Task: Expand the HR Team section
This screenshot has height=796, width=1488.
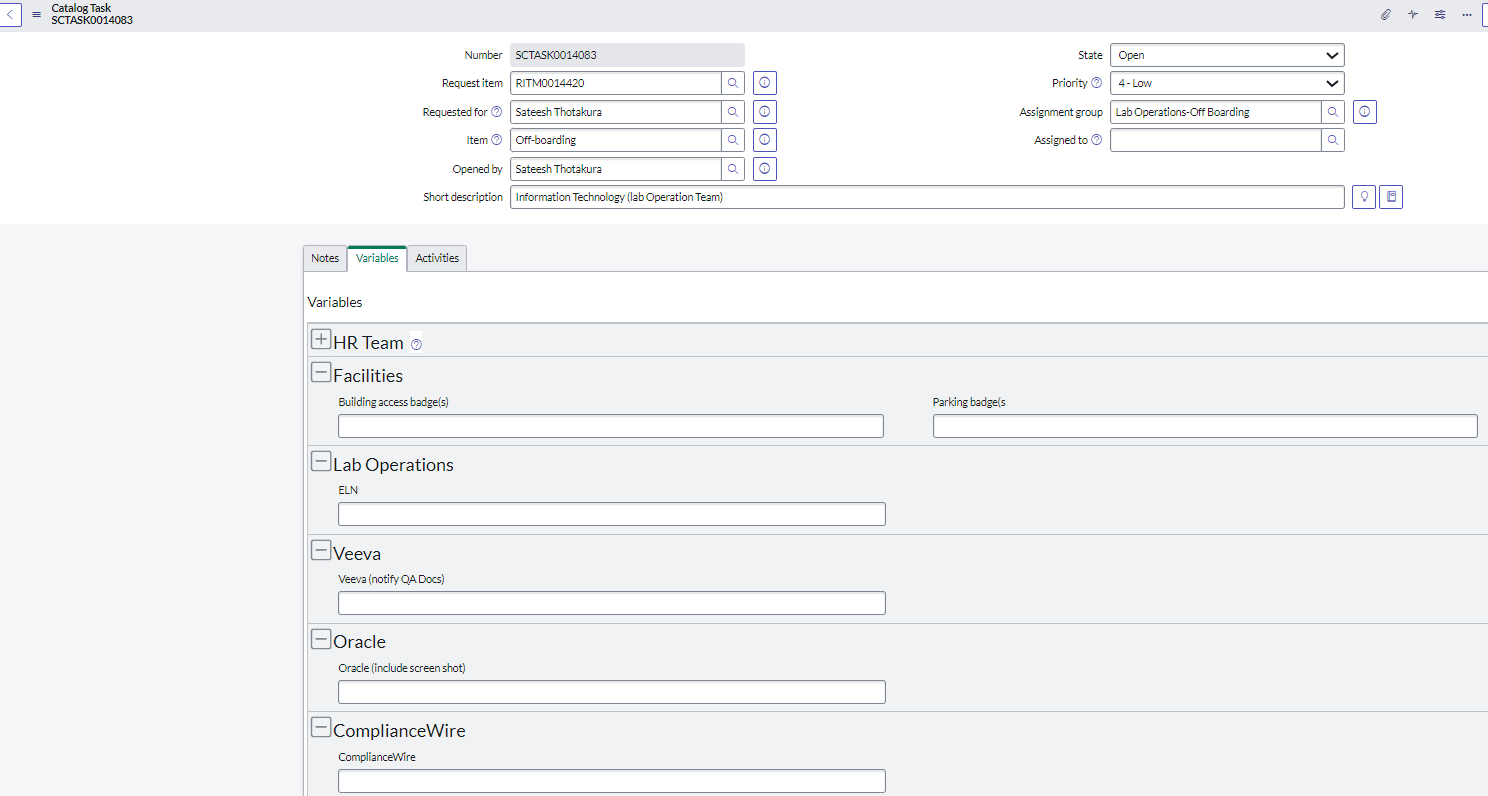Action: click(321, 339)
